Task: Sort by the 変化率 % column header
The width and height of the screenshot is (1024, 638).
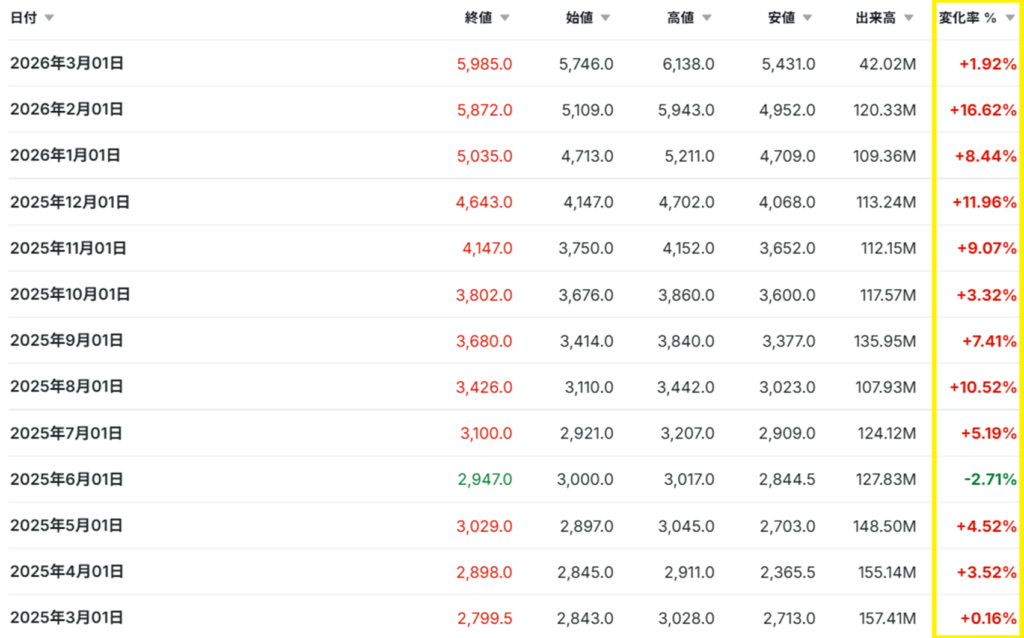Action: [967, 18]
